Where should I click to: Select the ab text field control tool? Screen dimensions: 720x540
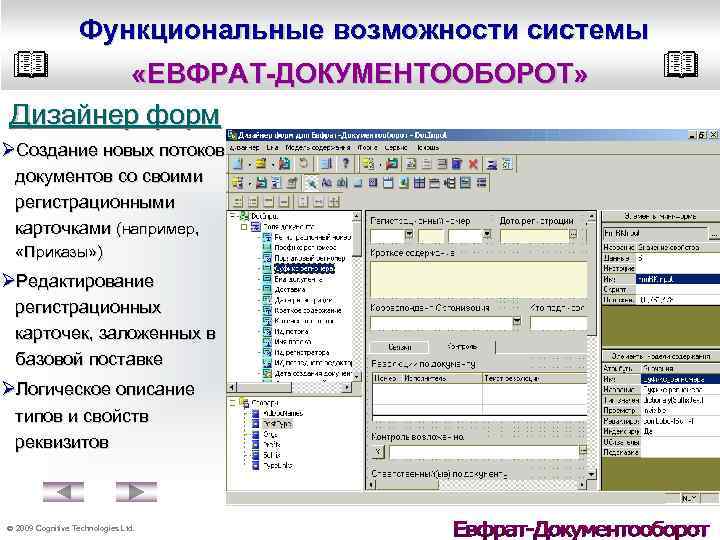342,183
